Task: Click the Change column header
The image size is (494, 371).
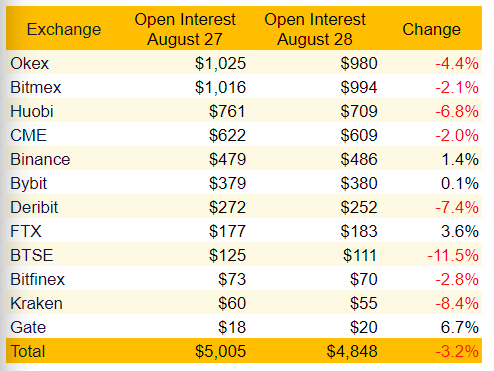Action: click(431, 29)
